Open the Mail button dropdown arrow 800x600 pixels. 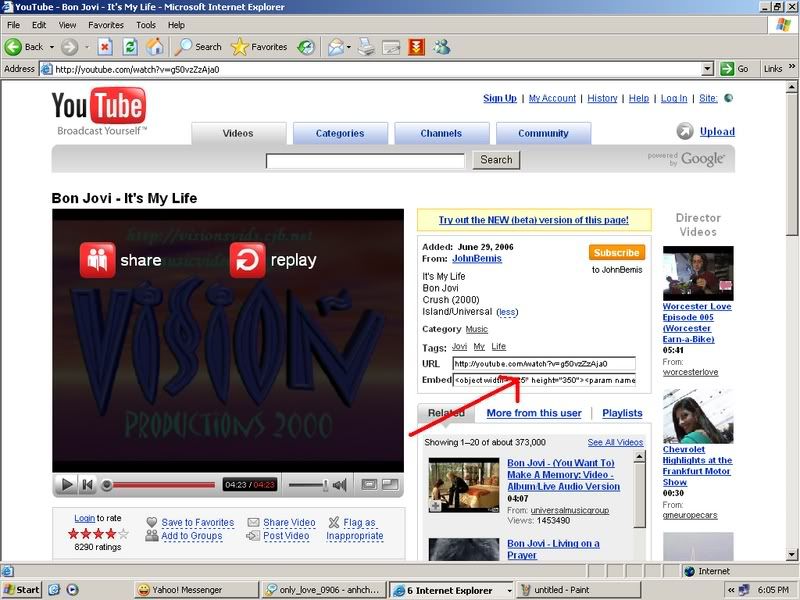349,47
